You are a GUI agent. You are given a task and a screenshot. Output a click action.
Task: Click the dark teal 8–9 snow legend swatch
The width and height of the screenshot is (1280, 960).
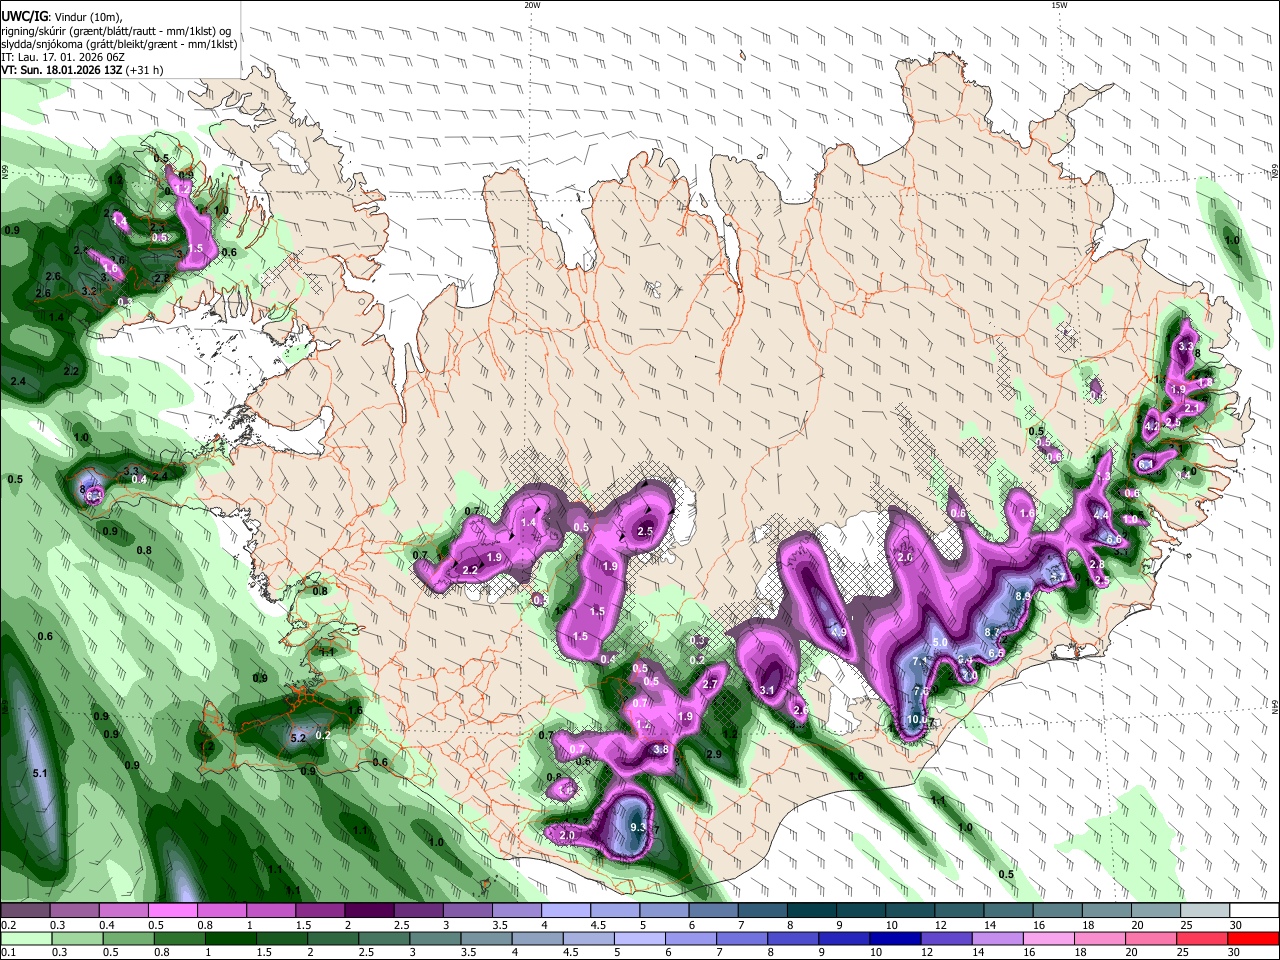(812, 911)
